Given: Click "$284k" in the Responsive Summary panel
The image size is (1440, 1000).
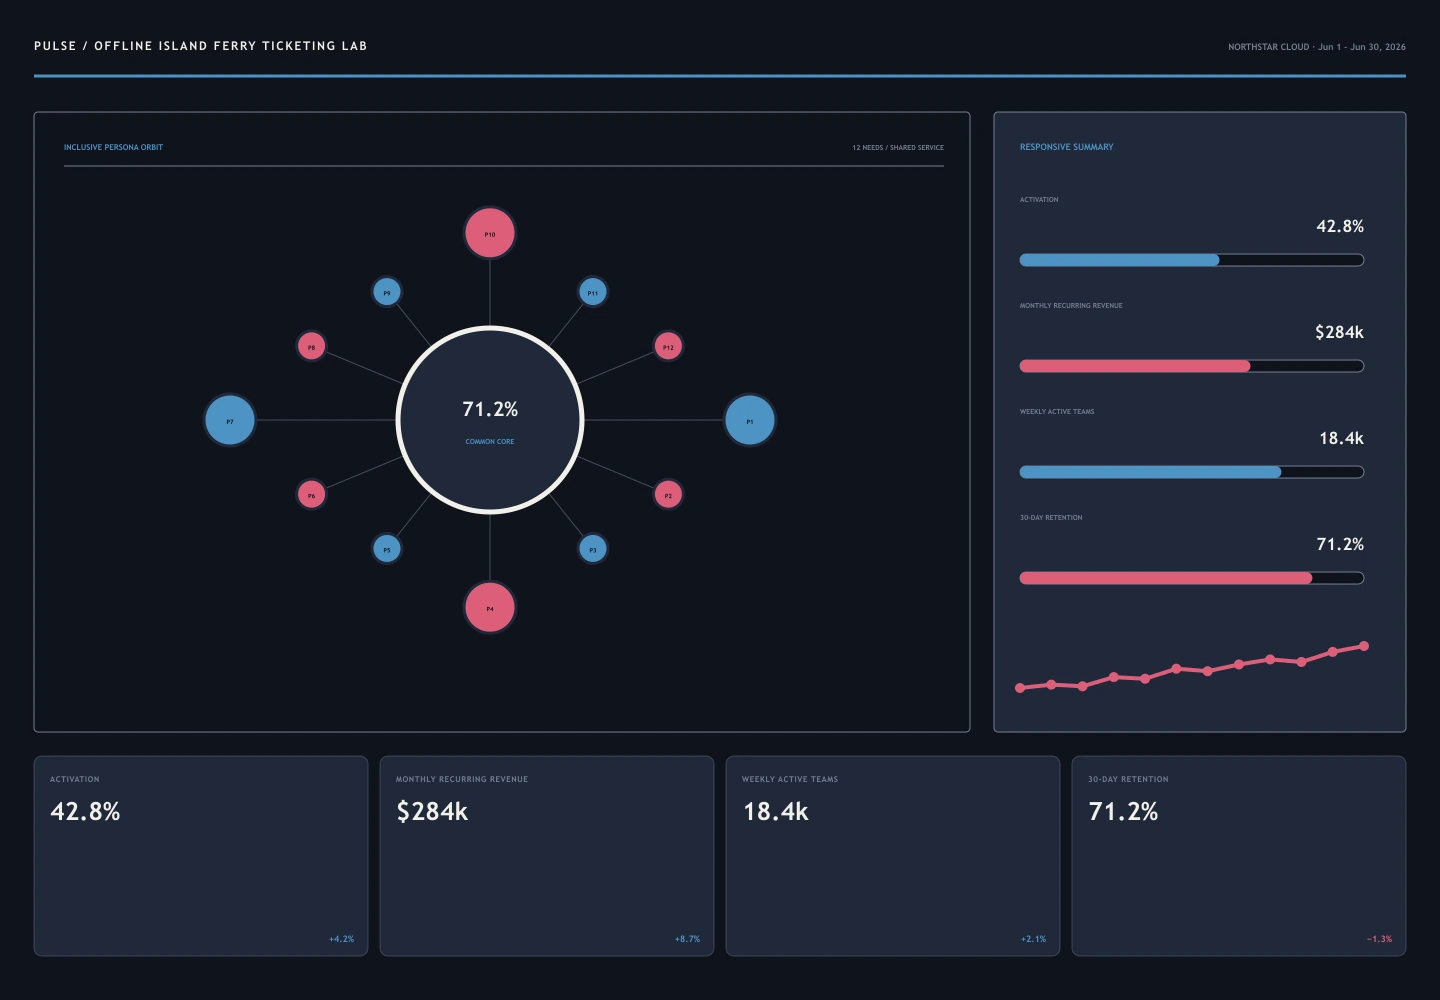Looking at the screenshot, I should point(1339,332).
